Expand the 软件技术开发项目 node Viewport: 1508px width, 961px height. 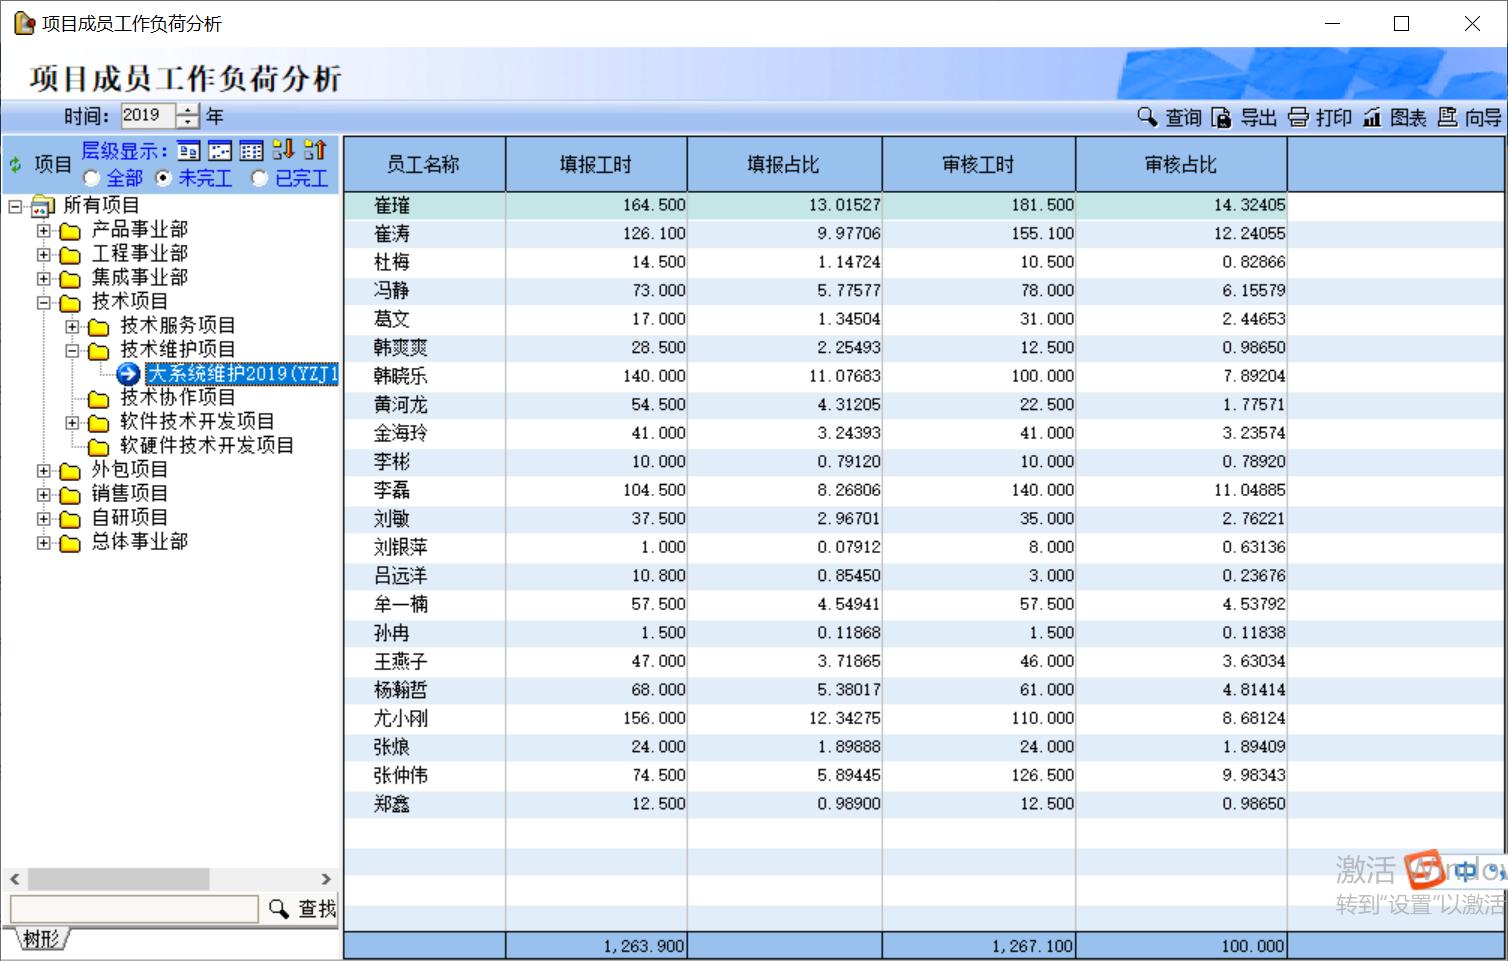pos(72,423)
